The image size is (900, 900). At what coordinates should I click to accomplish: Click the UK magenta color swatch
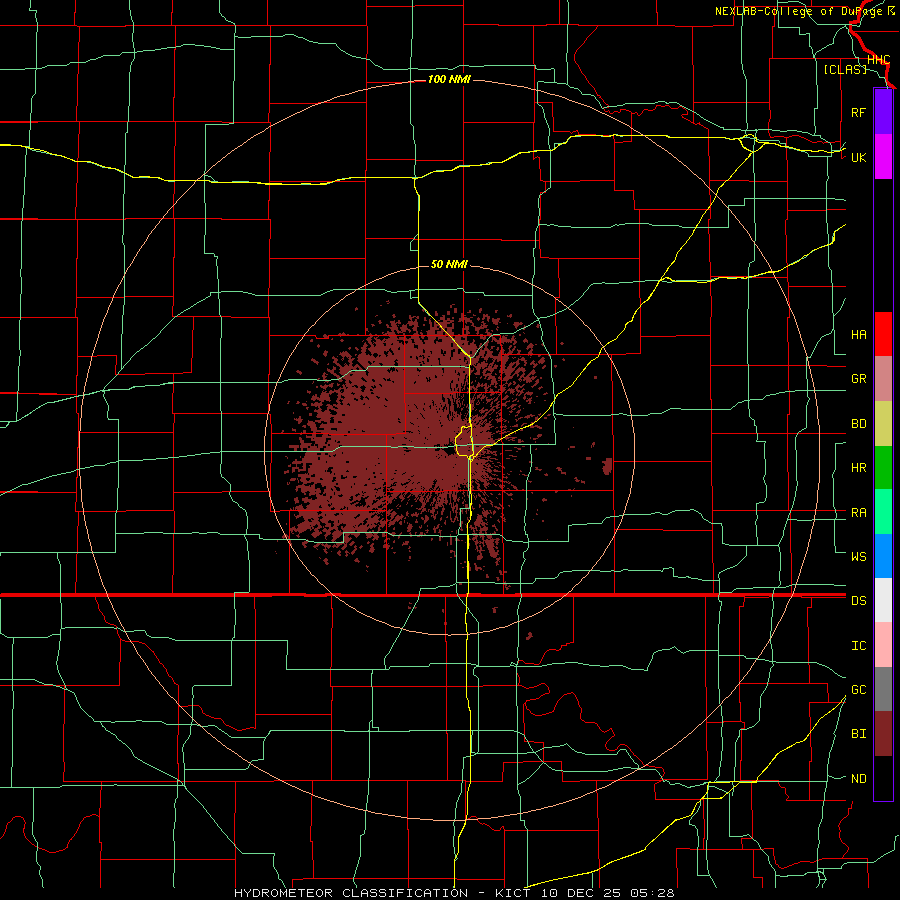[x=883, y=157]
